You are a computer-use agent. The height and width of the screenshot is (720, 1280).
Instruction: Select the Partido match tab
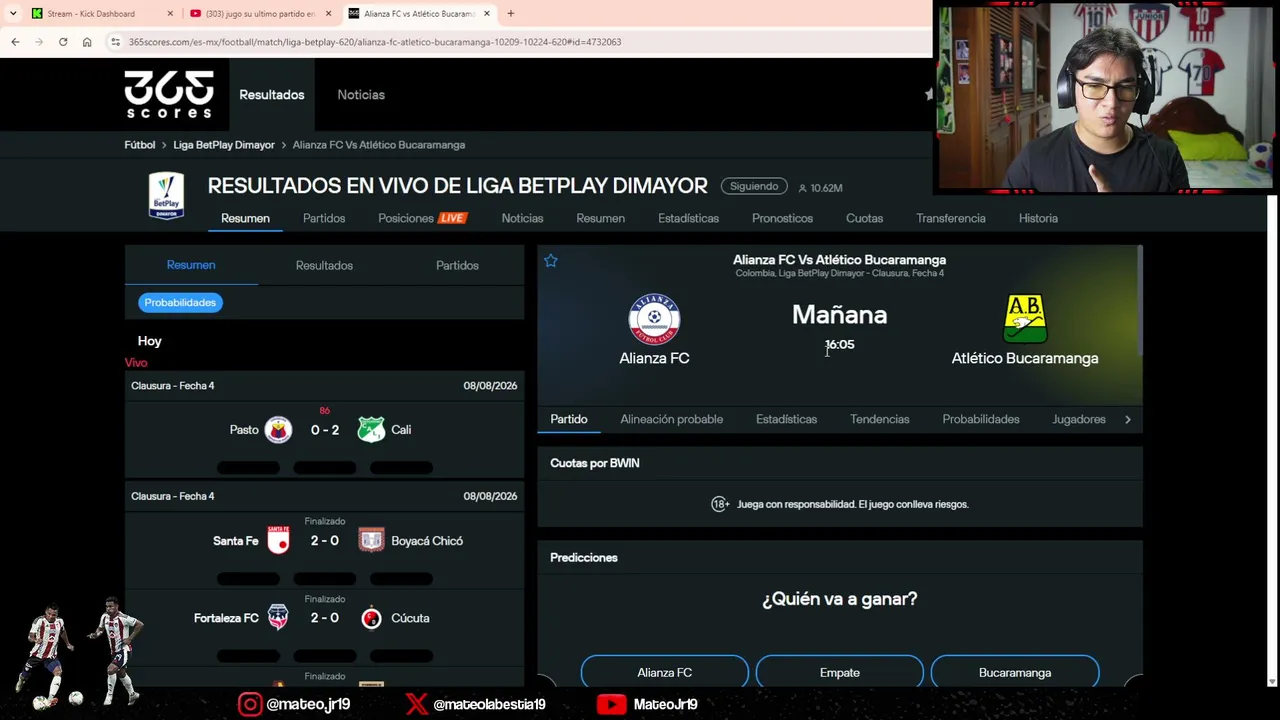coord(569,419)
